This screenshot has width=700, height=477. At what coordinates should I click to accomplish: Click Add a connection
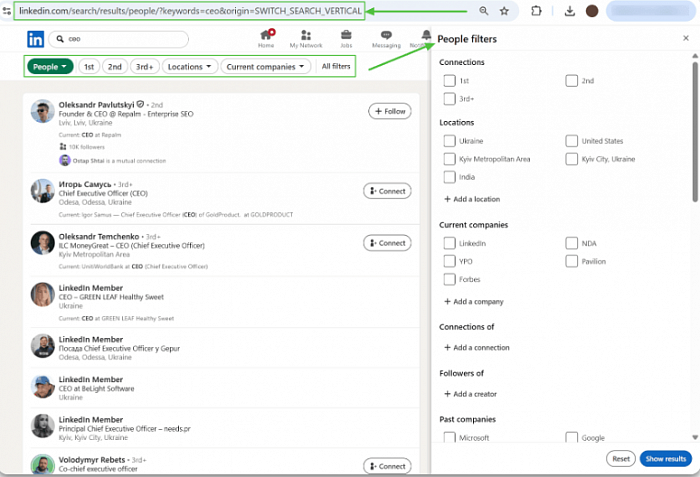pyautogui.click(x=476, y=347)
